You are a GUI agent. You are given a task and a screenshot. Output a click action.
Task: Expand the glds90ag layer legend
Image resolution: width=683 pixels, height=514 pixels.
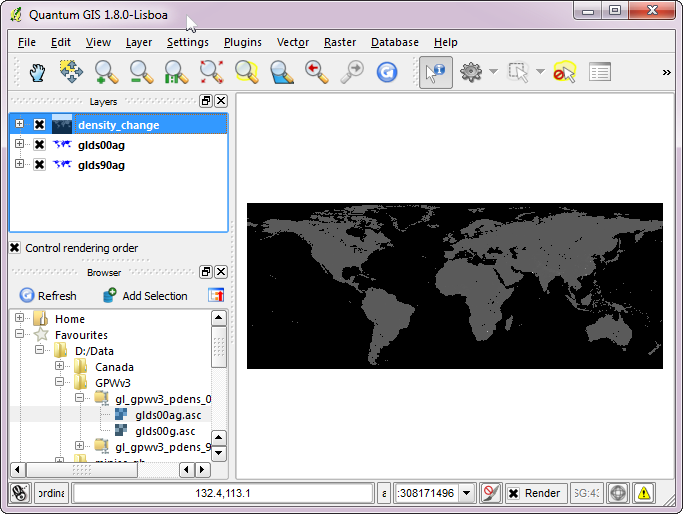19,164
